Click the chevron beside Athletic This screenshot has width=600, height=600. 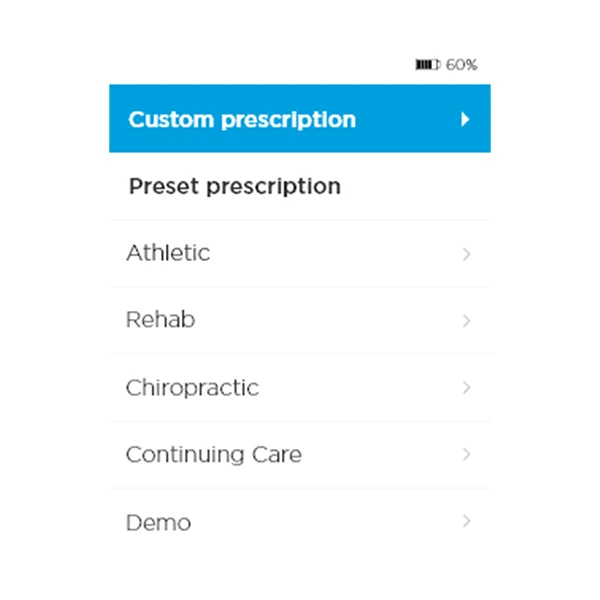(466, 254)
